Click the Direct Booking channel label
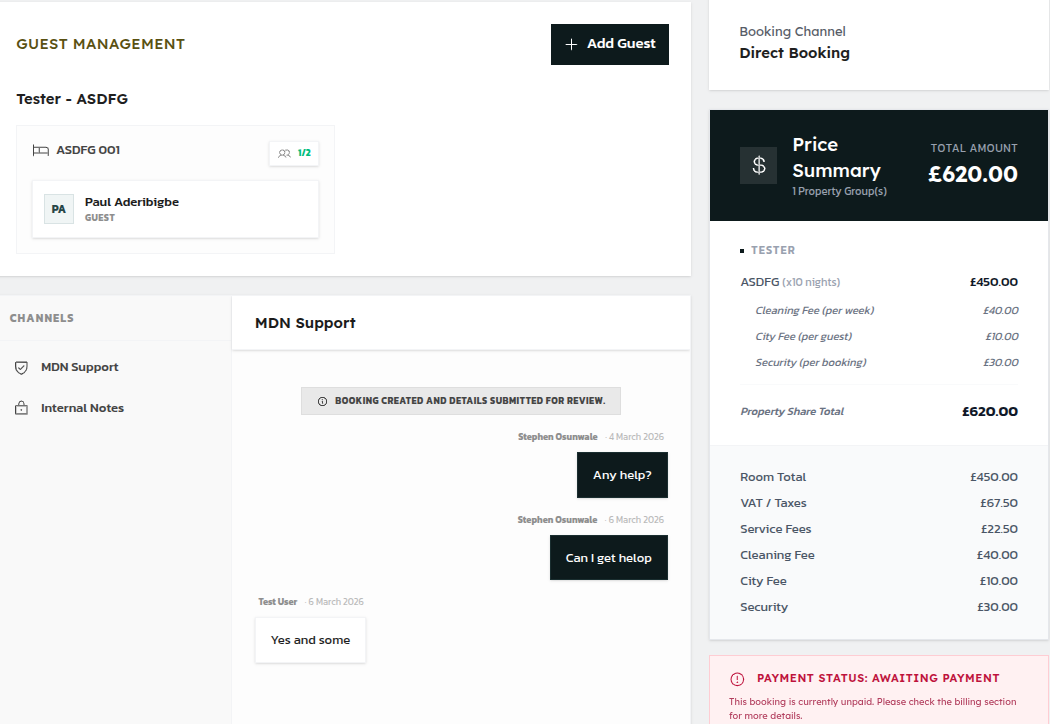1050x724 pixels. tap(794, 53)
